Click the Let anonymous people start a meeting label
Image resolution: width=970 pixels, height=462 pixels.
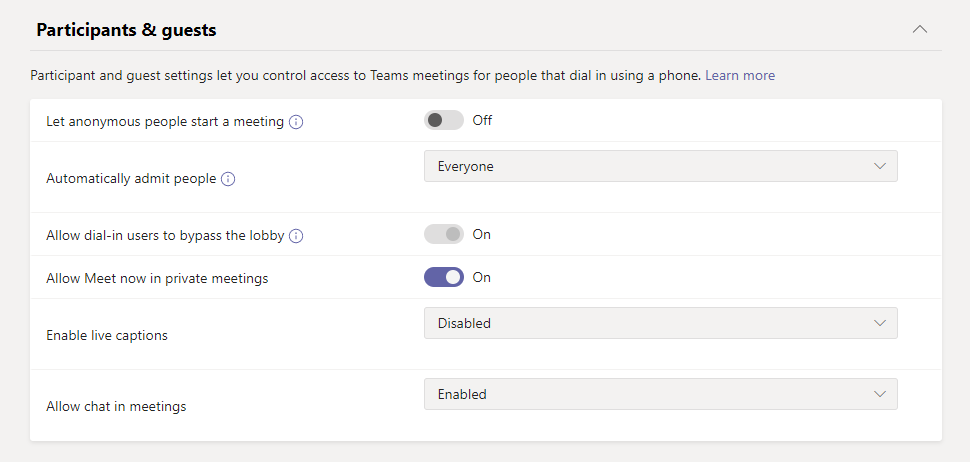coord(165,121)
